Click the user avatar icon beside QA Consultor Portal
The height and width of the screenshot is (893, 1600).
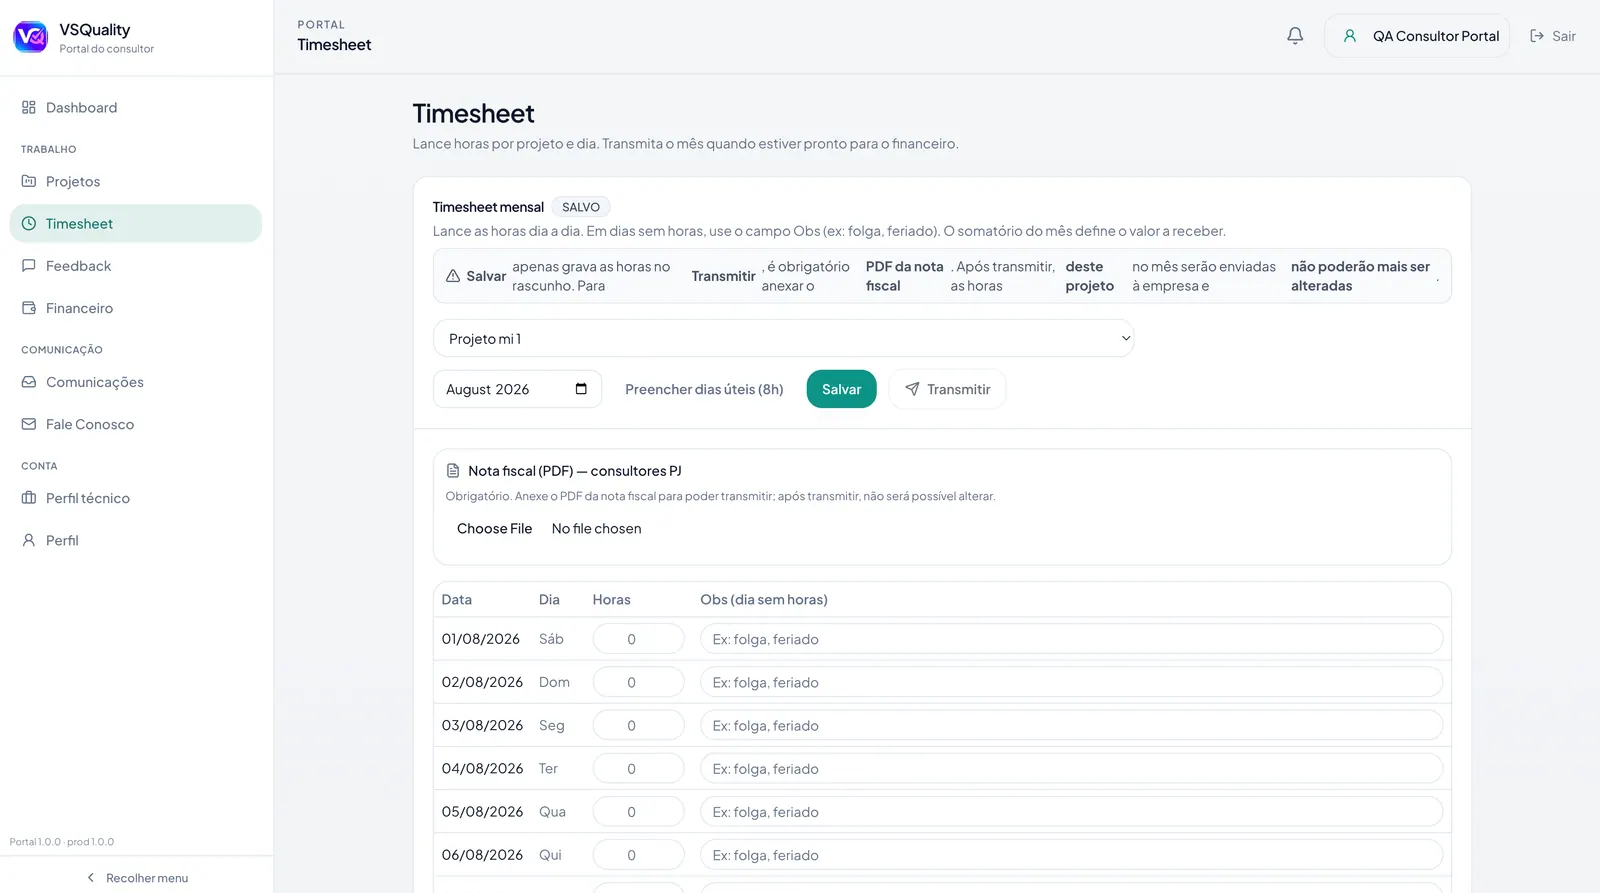coord(1350,36)
